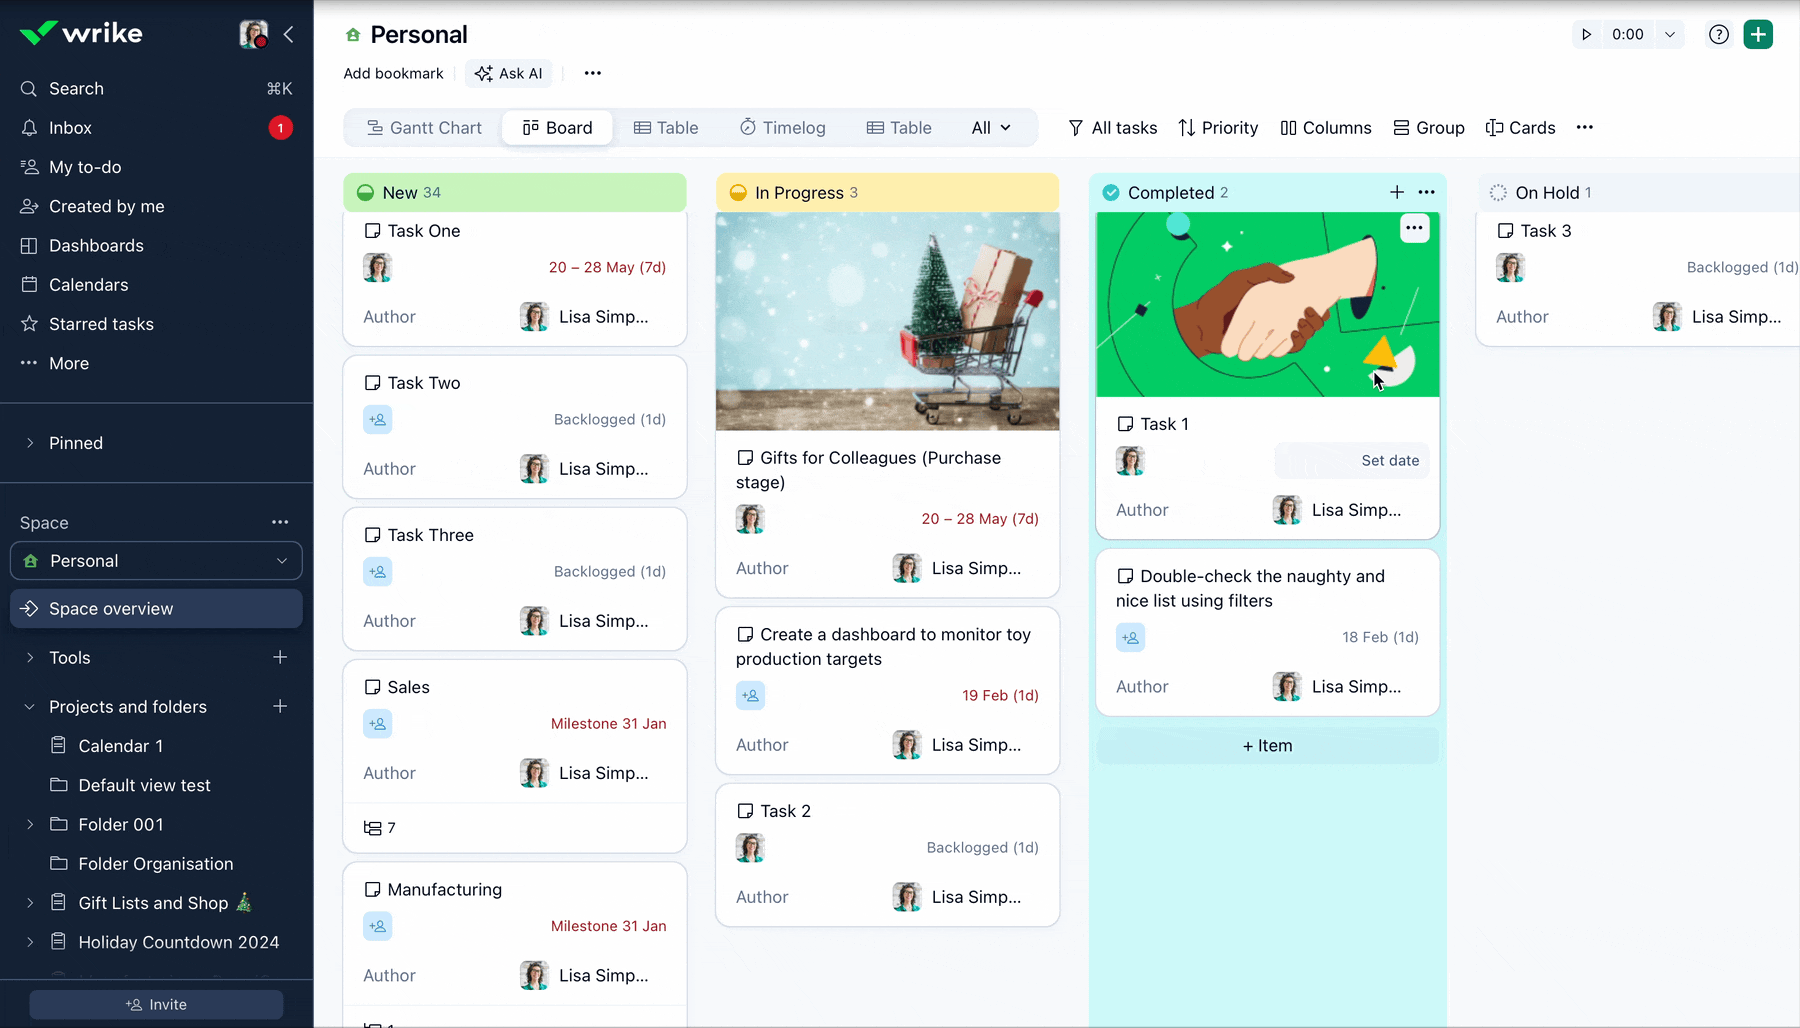This screenshot has height=1028, width=1800.
Task: Open the shopping cart cover image card
Action: (x=887, y=321)
